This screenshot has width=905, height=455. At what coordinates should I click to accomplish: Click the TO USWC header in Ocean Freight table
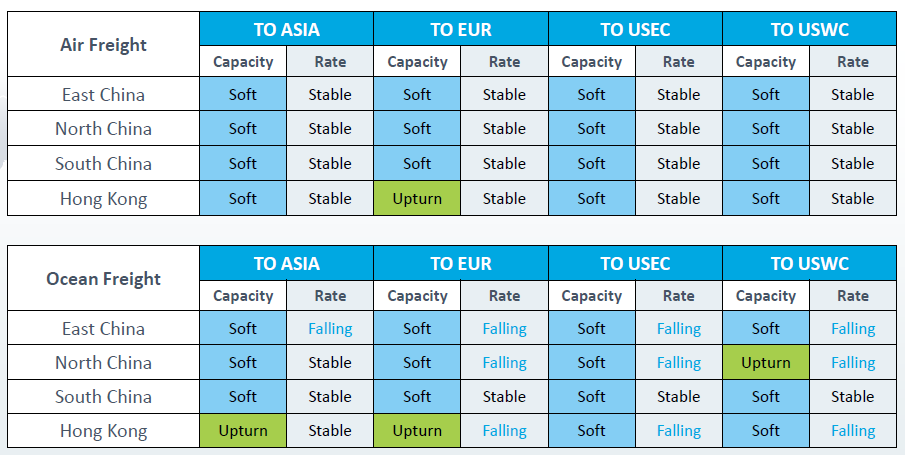[809, 263]
